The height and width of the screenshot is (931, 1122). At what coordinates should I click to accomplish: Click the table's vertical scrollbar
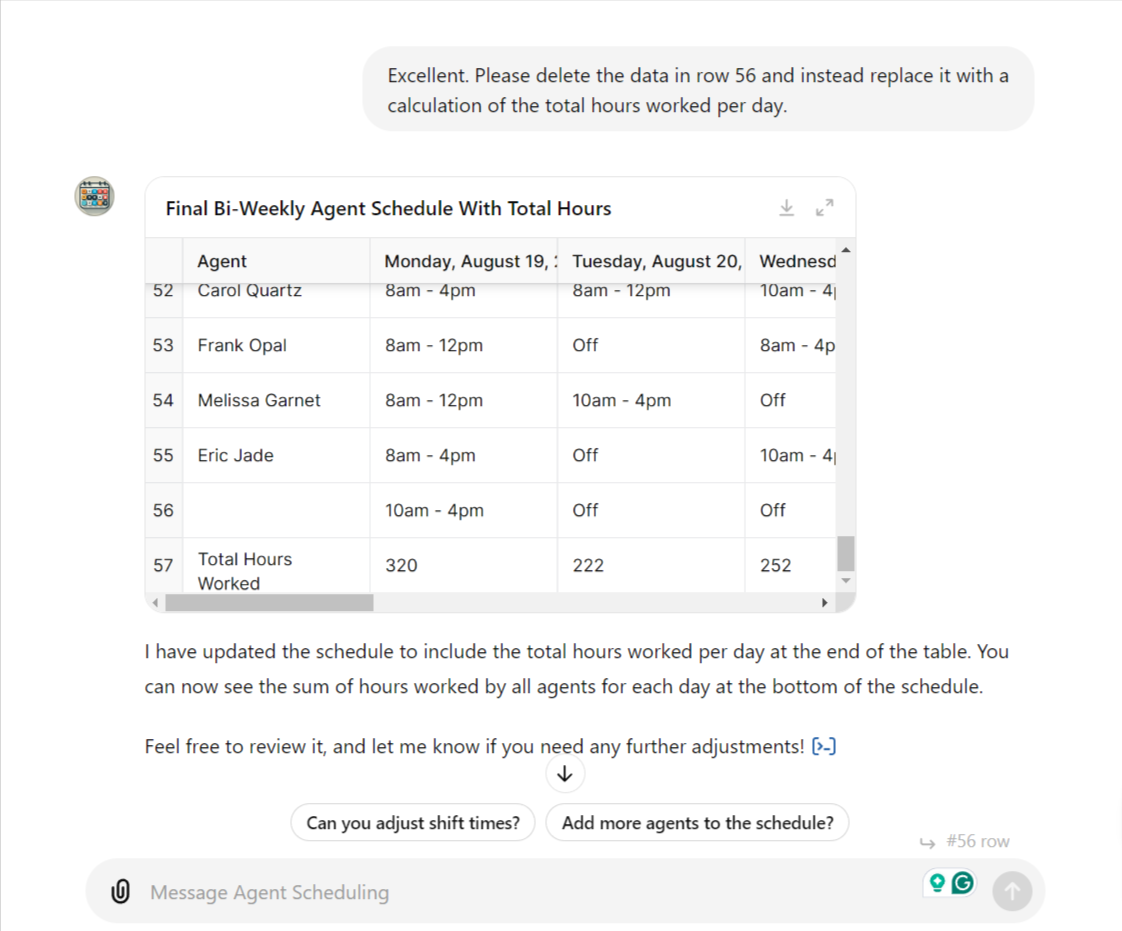click(x=844, y=555)
